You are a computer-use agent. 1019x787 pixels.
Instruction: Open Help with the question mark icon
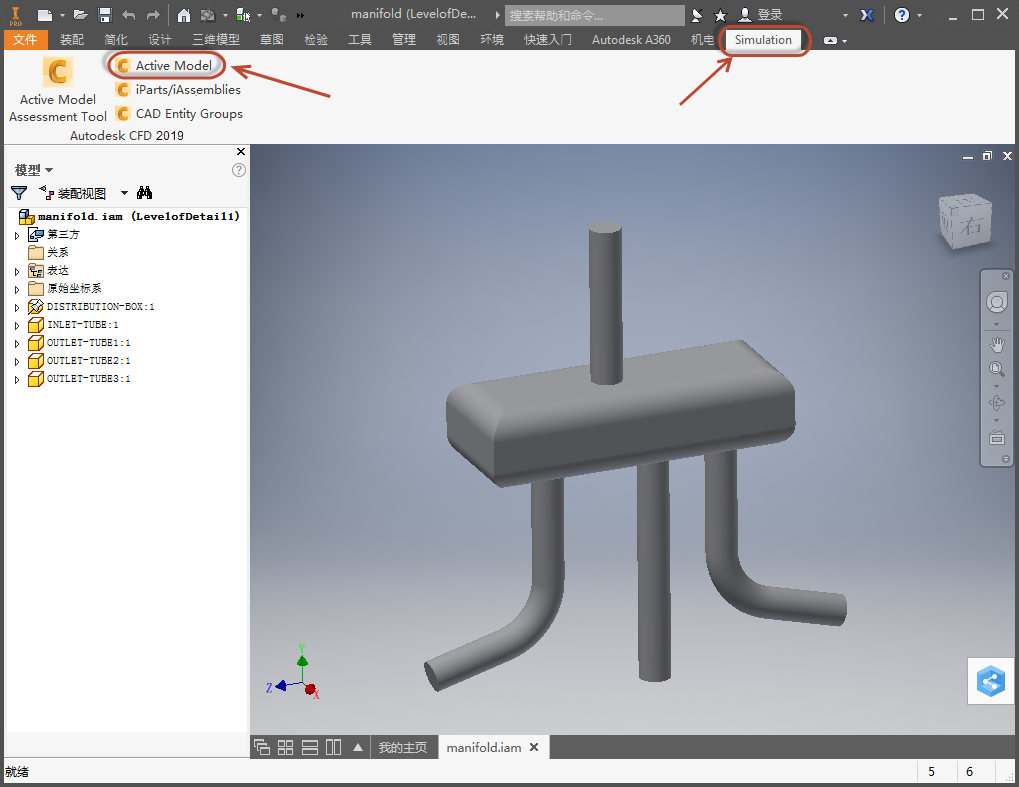(x=902, y=15)
